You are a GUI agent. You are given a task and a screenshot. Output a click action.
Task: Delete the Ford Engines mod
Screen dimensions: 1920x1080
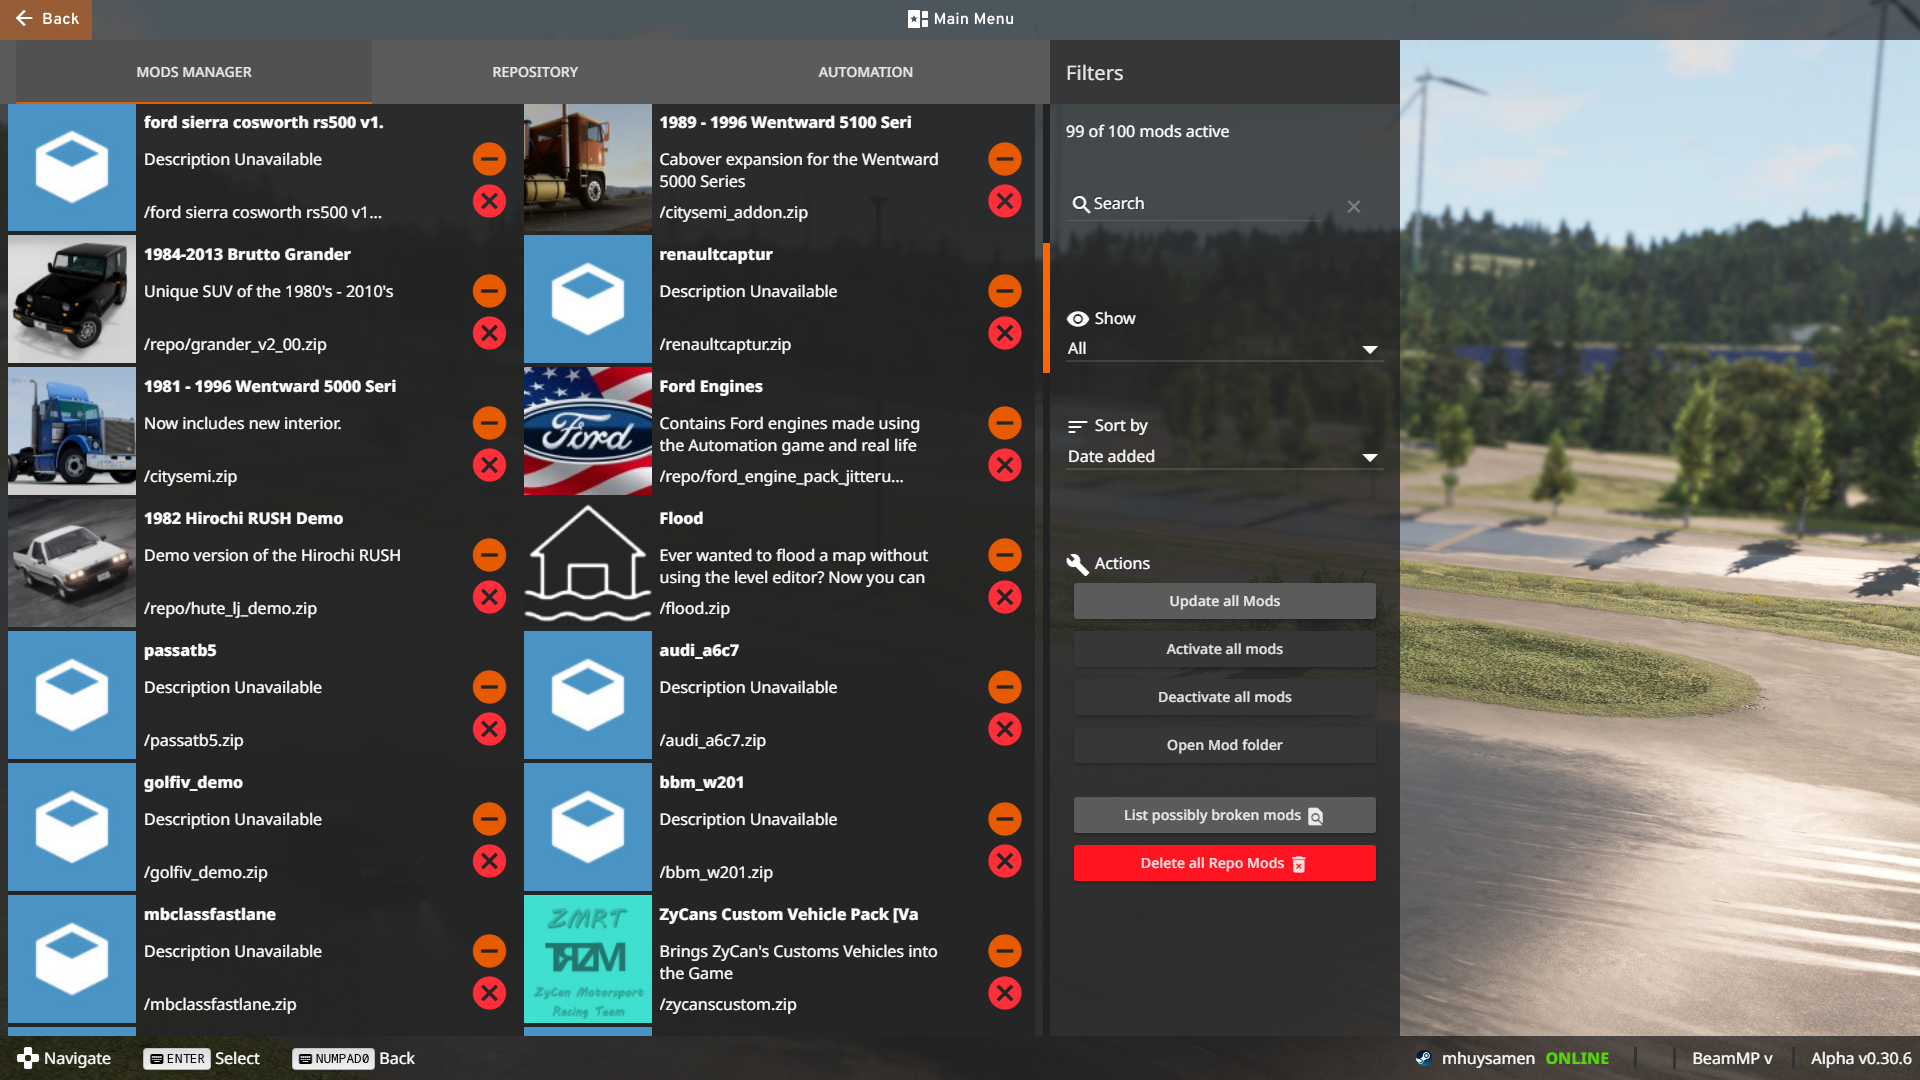tap(1005, 465)
